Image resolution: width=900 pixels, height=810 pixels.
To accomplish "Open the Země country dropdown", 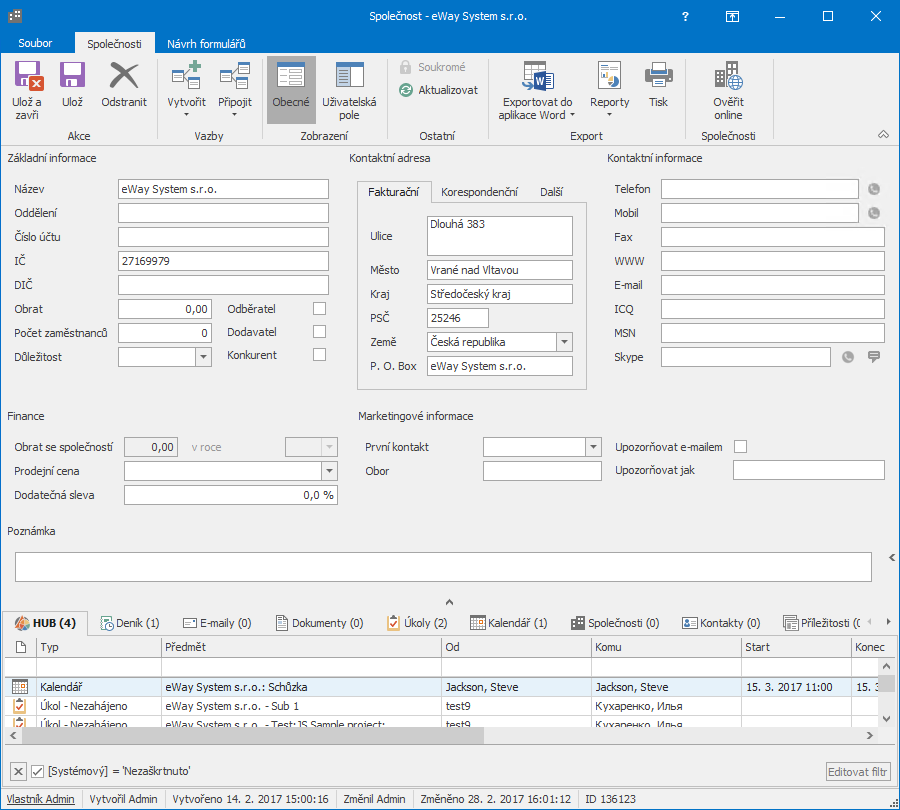I will pyautogui.click(x=564, y=342).
